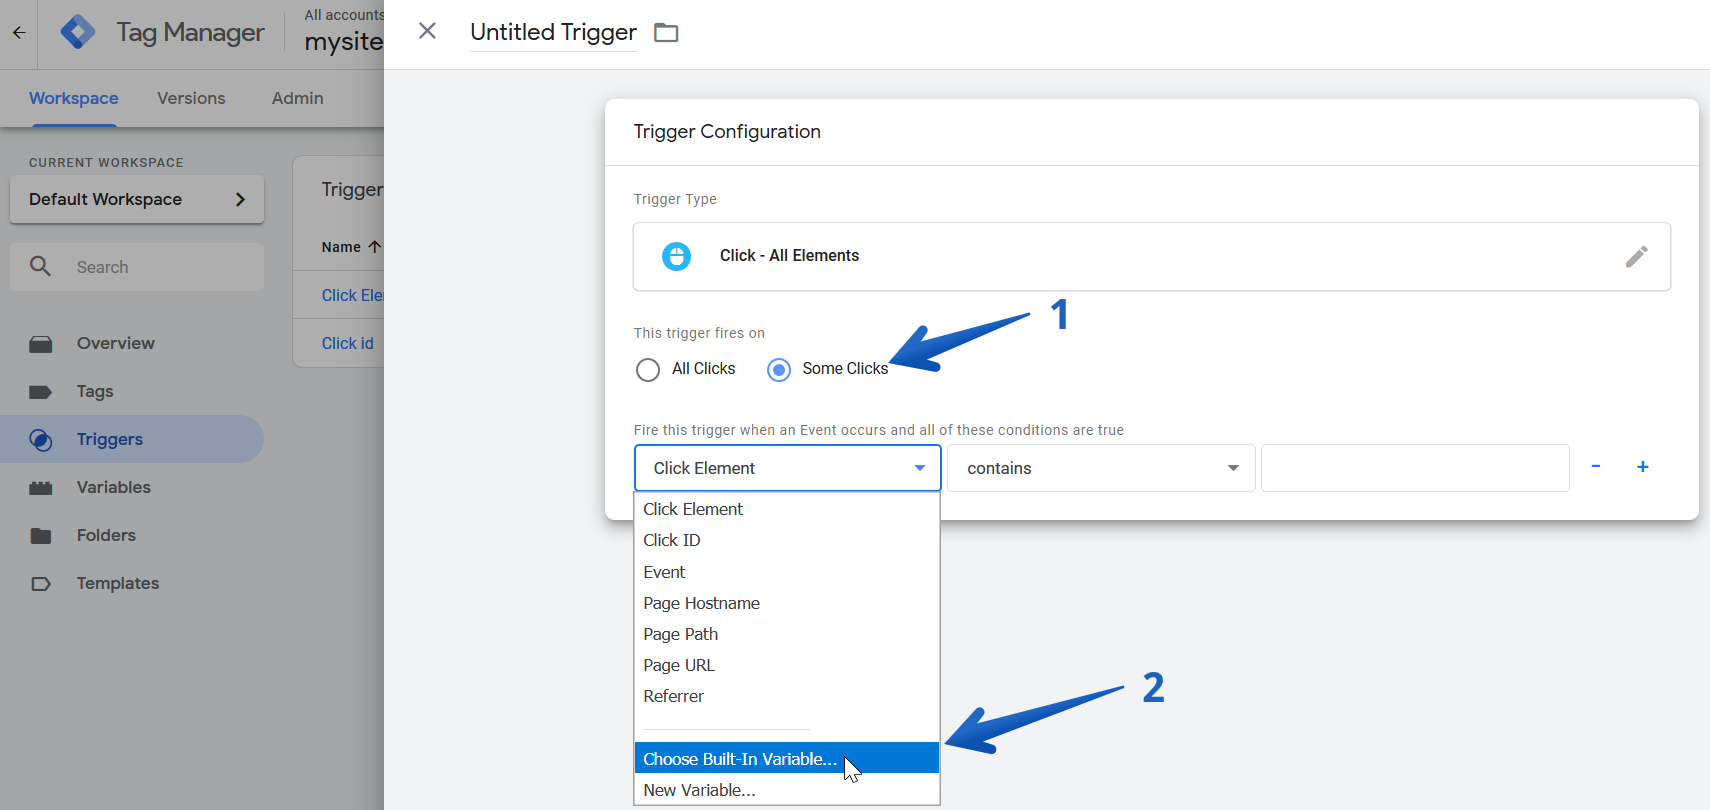The height and width of the screenshot is (810, 1710).
Task: Click the Tag Manager diamond logo
Action: (x=78, y=32)
